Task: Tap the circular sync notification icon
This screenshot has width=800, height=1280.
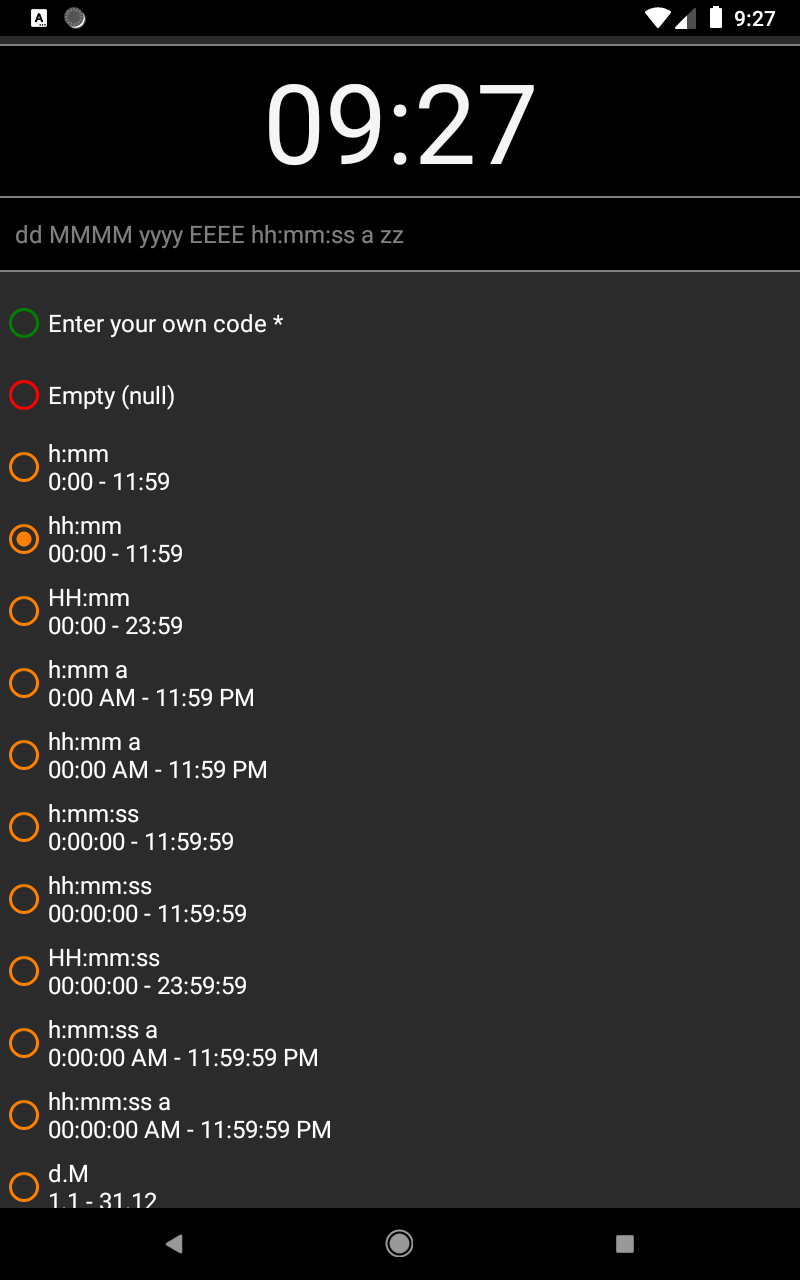Action: point(75,18)
